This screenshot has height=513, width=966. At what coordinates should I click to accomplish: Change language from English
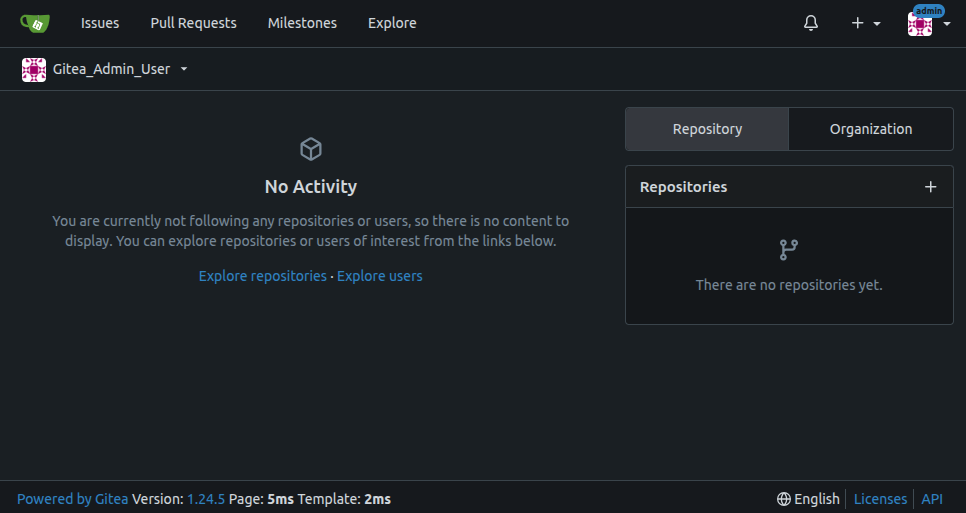(808, 499)
